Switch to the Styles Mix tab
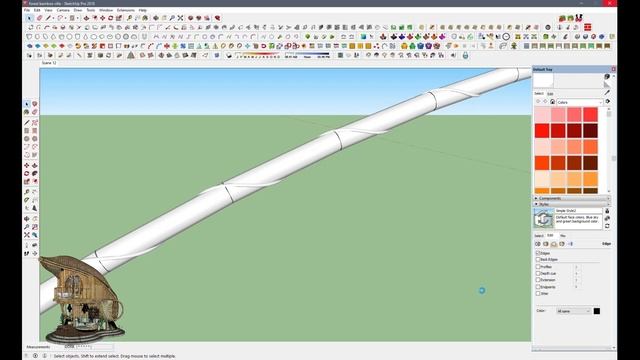640x360 pixels. pos(563,236)
